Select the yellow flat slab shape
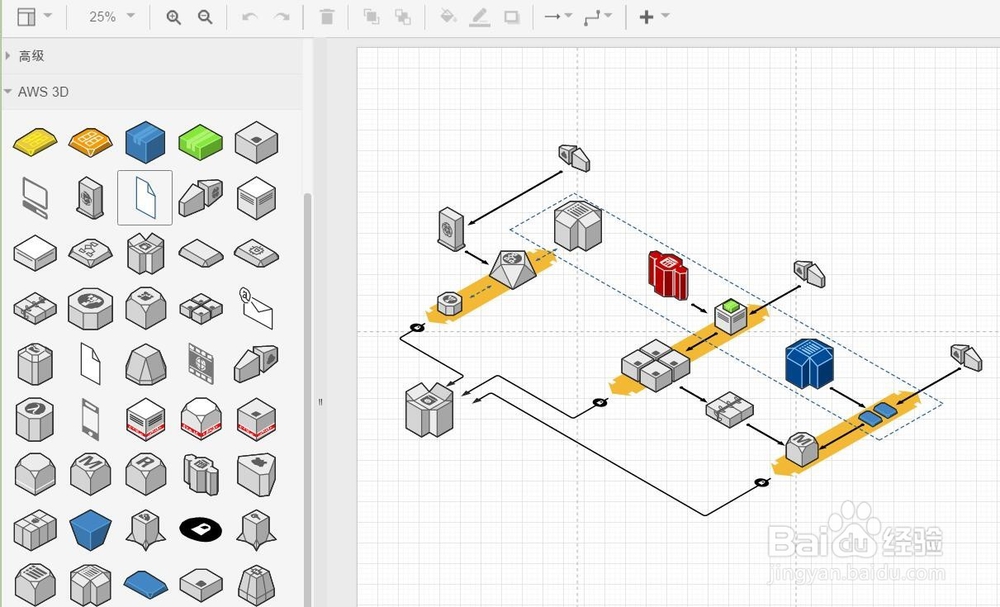The width and height of the screenshot is (1000, 607). [x=35, y=142]
